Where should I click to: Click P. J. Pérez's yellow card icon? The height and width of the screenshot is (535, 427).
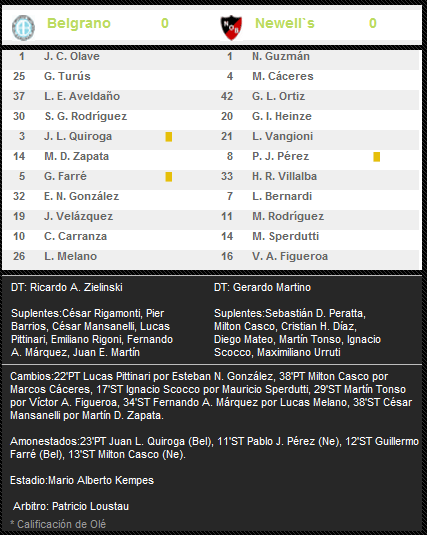(376, 157)
